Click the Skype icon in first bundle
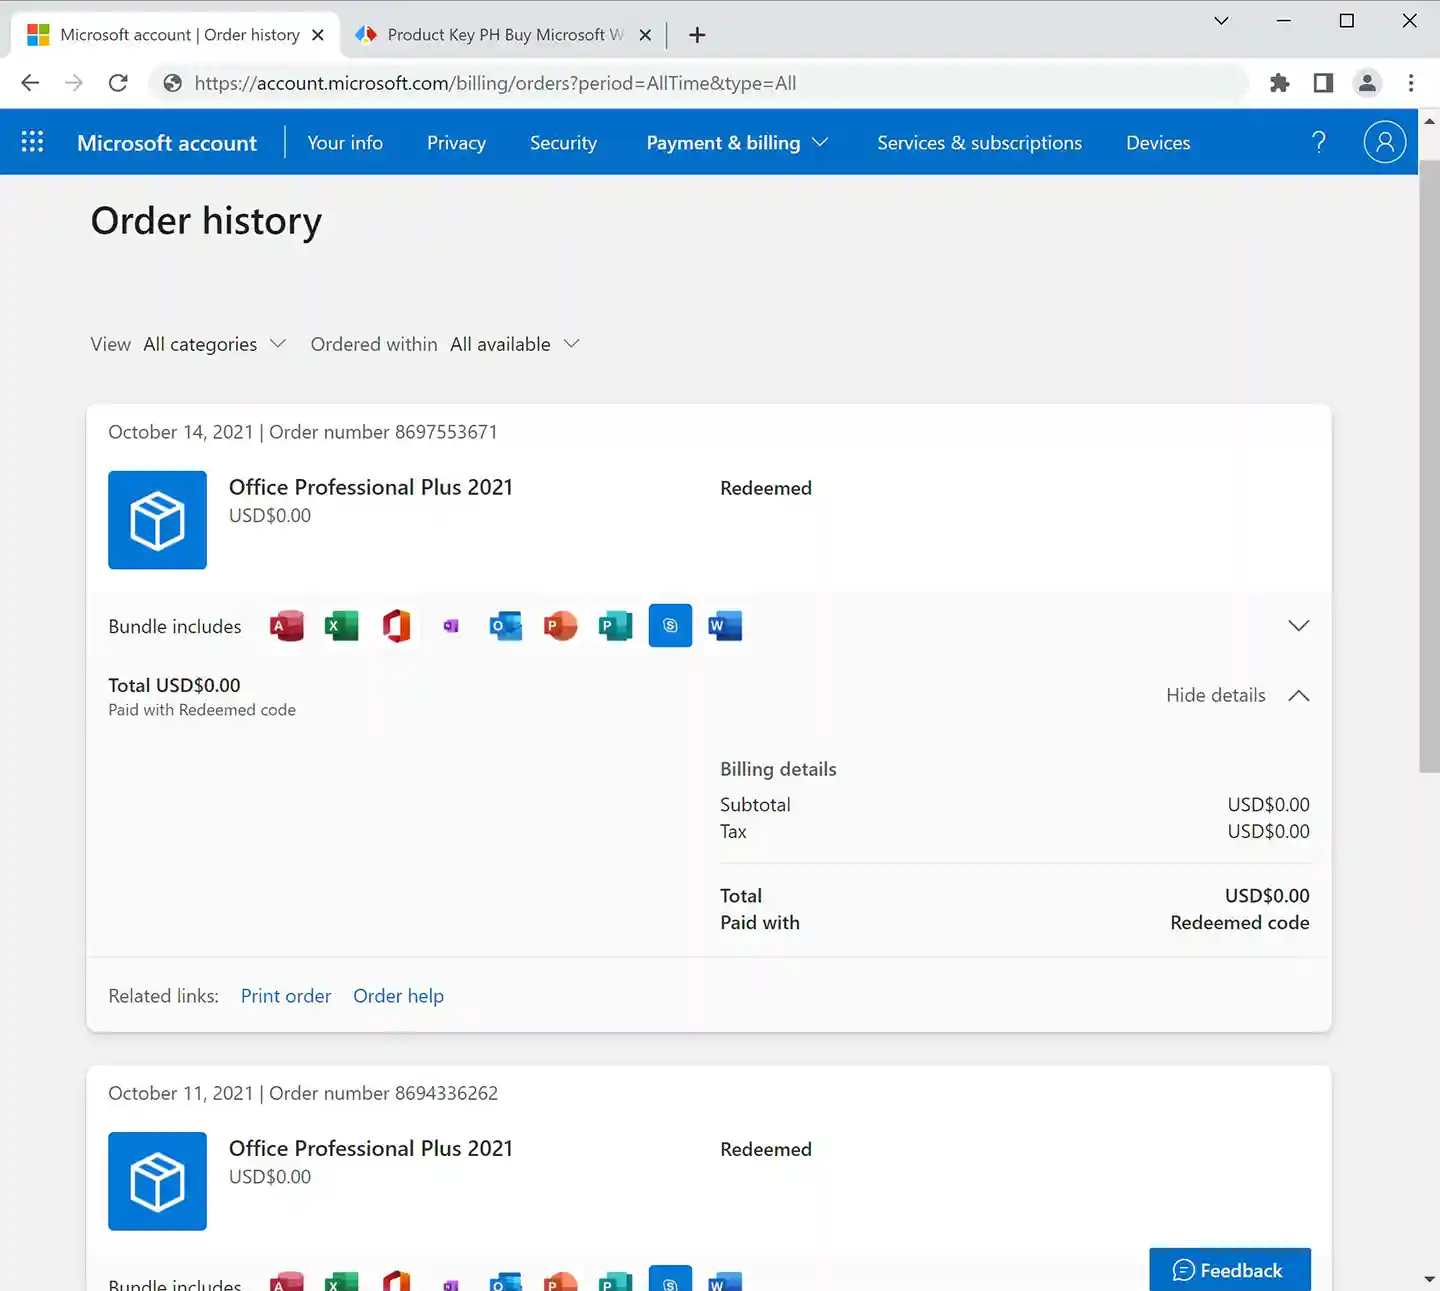1440x1291 pixels. pos(670,626)
